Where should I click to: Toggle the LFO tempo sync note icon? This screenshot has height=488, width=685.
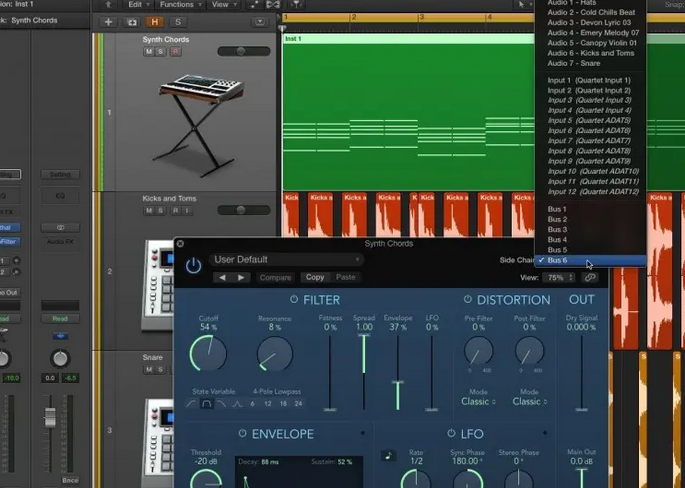[388, 456]
